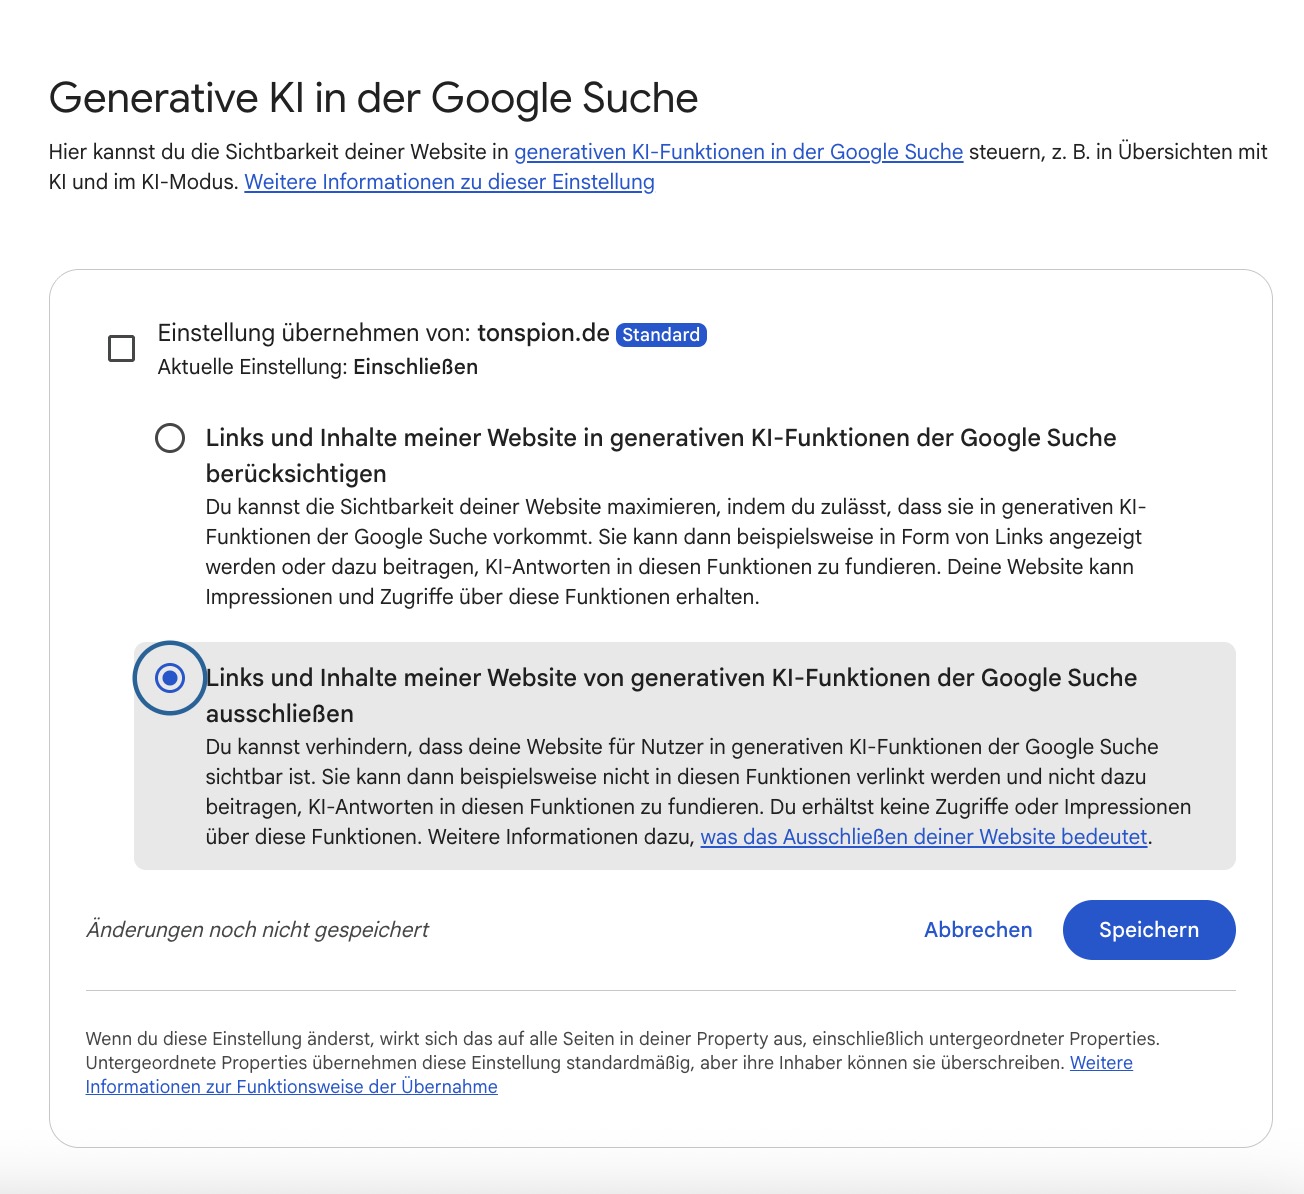Select the 'ausschließen' radio option

170,678
